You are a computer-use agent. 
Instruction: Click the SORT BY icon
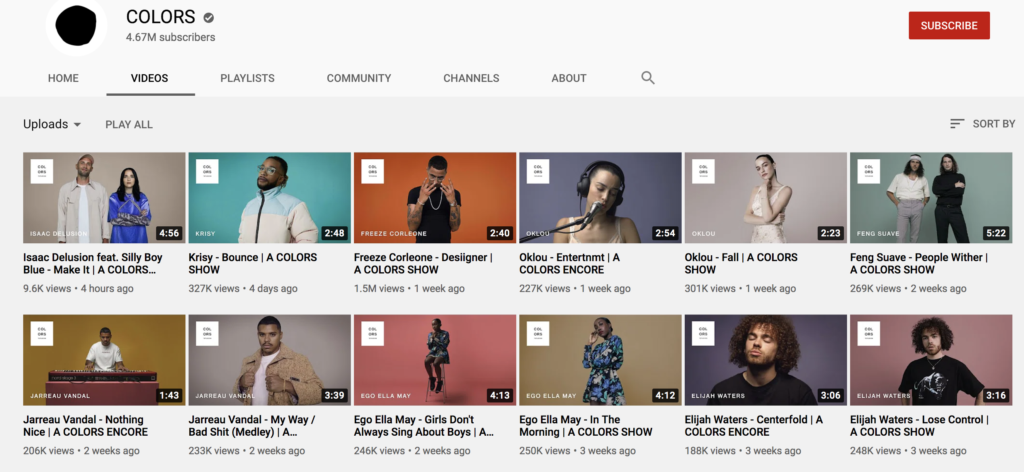(x=957, y=123)
